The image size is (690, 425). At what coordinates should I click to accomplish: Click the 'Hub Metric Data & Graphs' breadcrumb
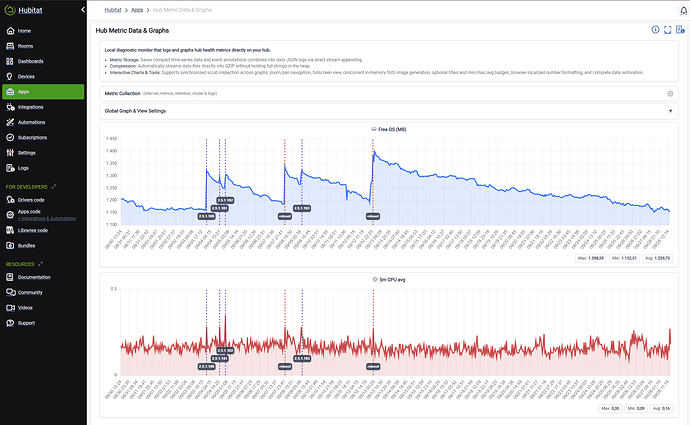click(x=182, y=10)
